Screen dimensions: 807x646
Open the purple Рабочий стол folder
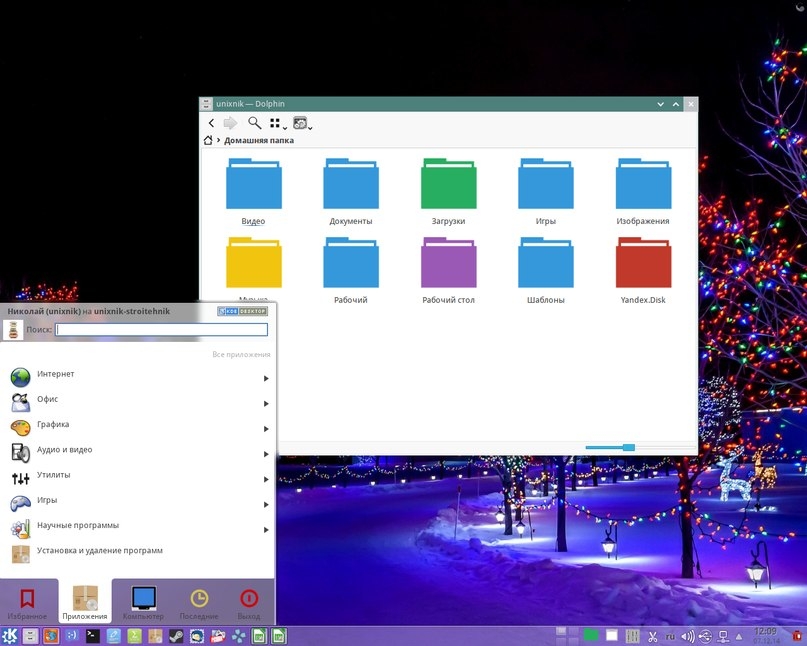point(448,263)
